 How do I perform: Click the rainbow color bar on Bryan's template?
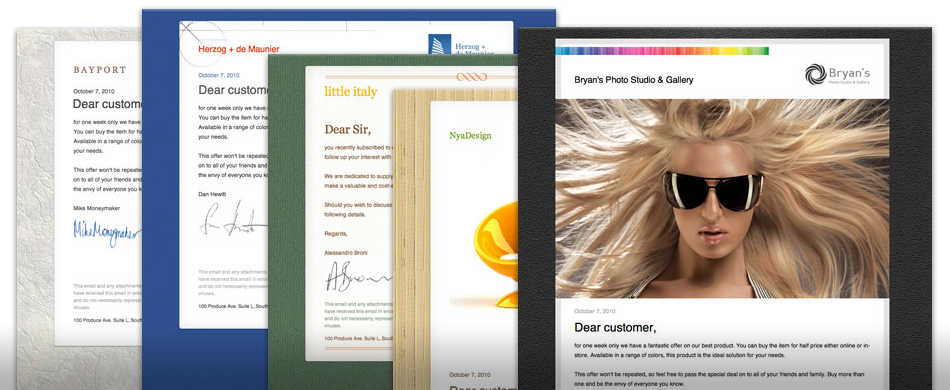pos(662,51)
